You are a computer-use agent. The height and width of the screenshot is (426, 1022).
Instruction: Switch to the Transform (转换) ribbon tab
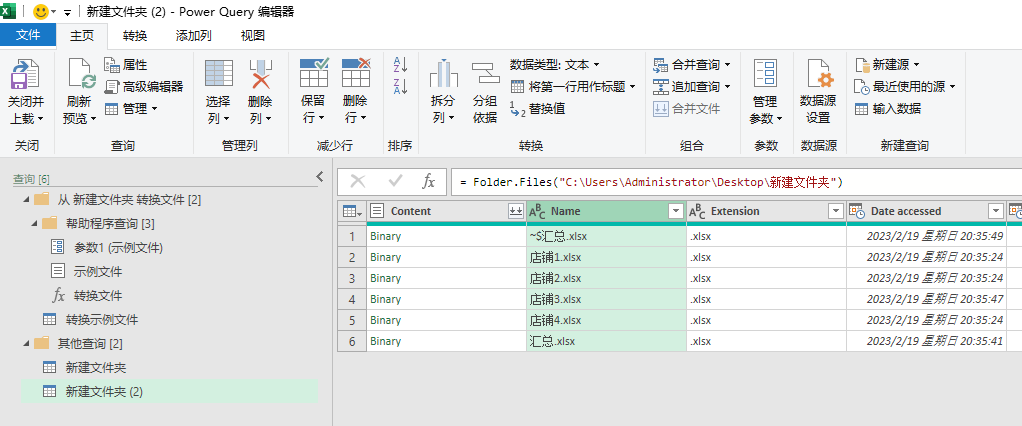135,36
